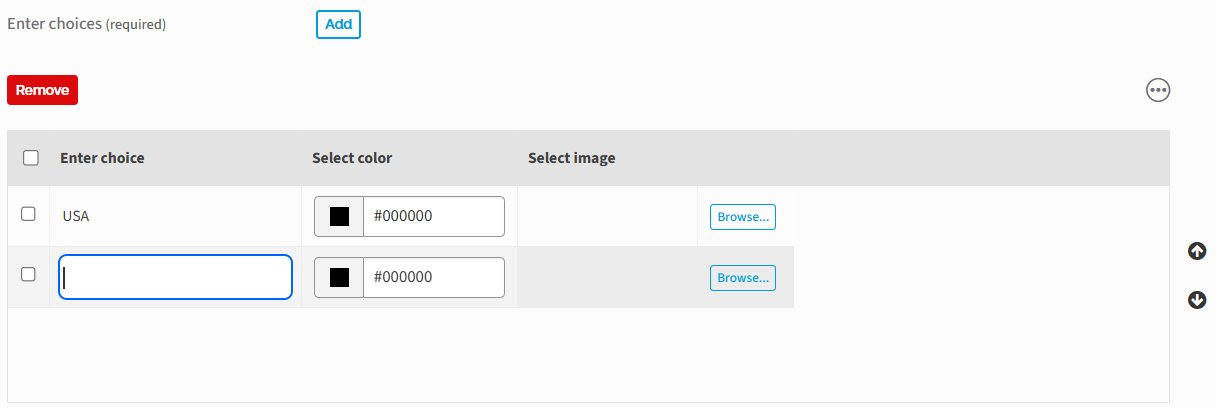Click the USA row hex color field
Screen dimensions: 1216x408
pyautogui.click(x=433, y=217)
